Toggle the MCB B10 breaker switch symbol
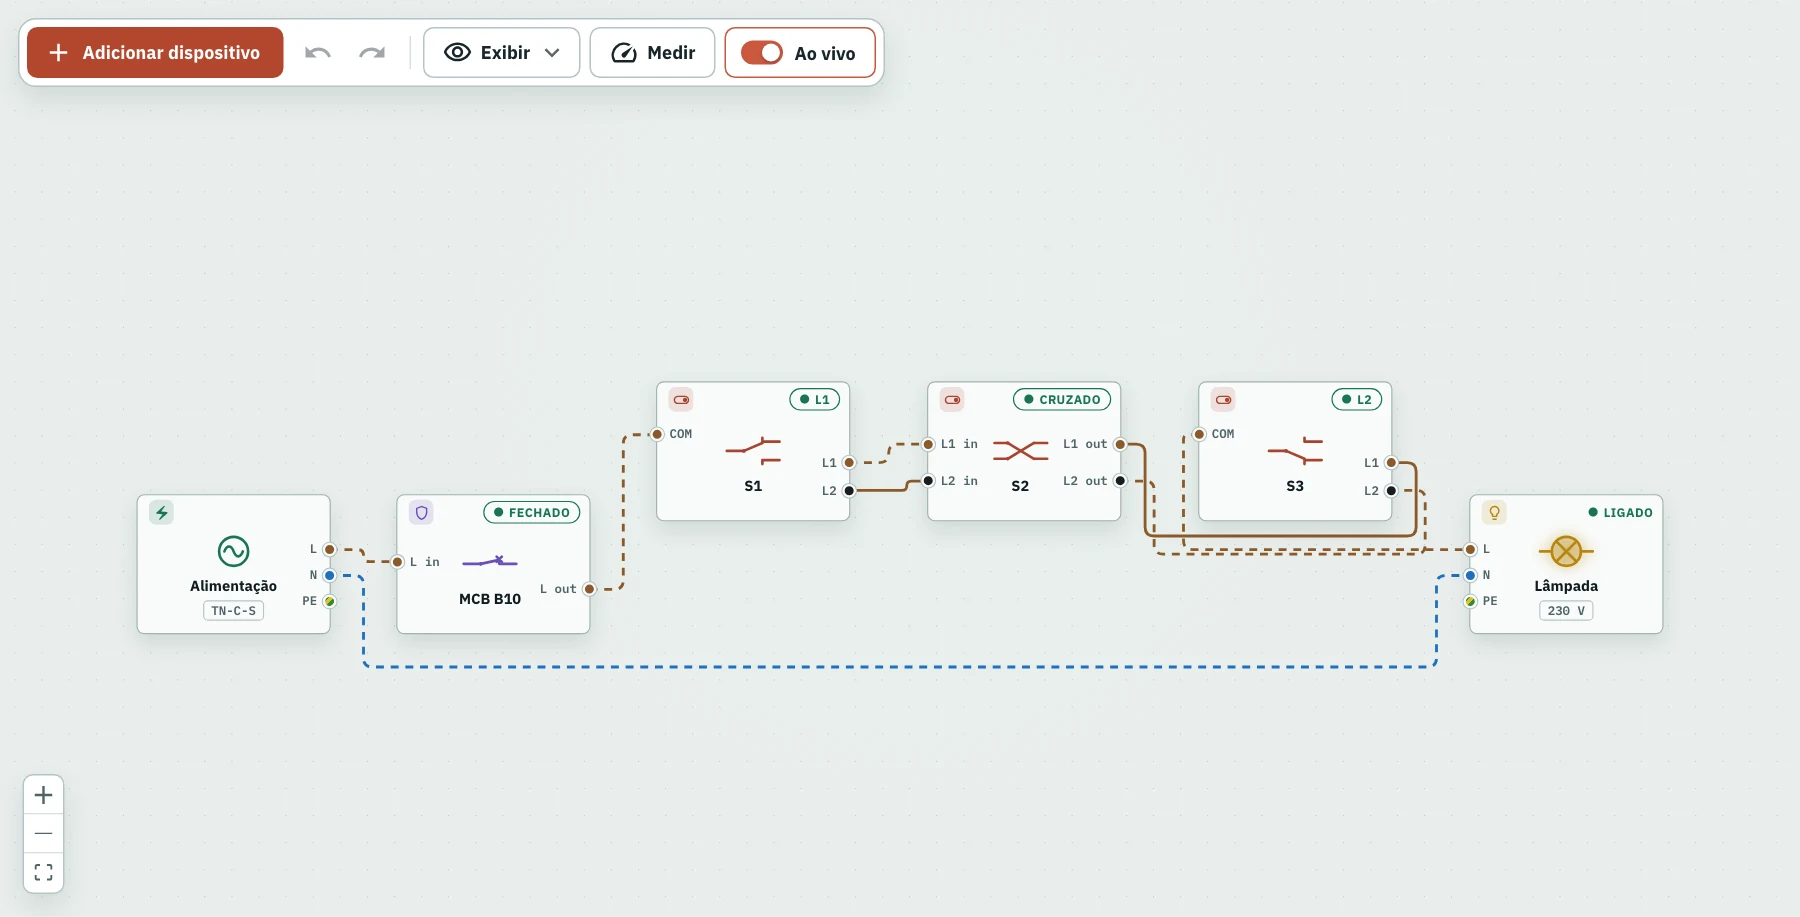 (490, 562)
